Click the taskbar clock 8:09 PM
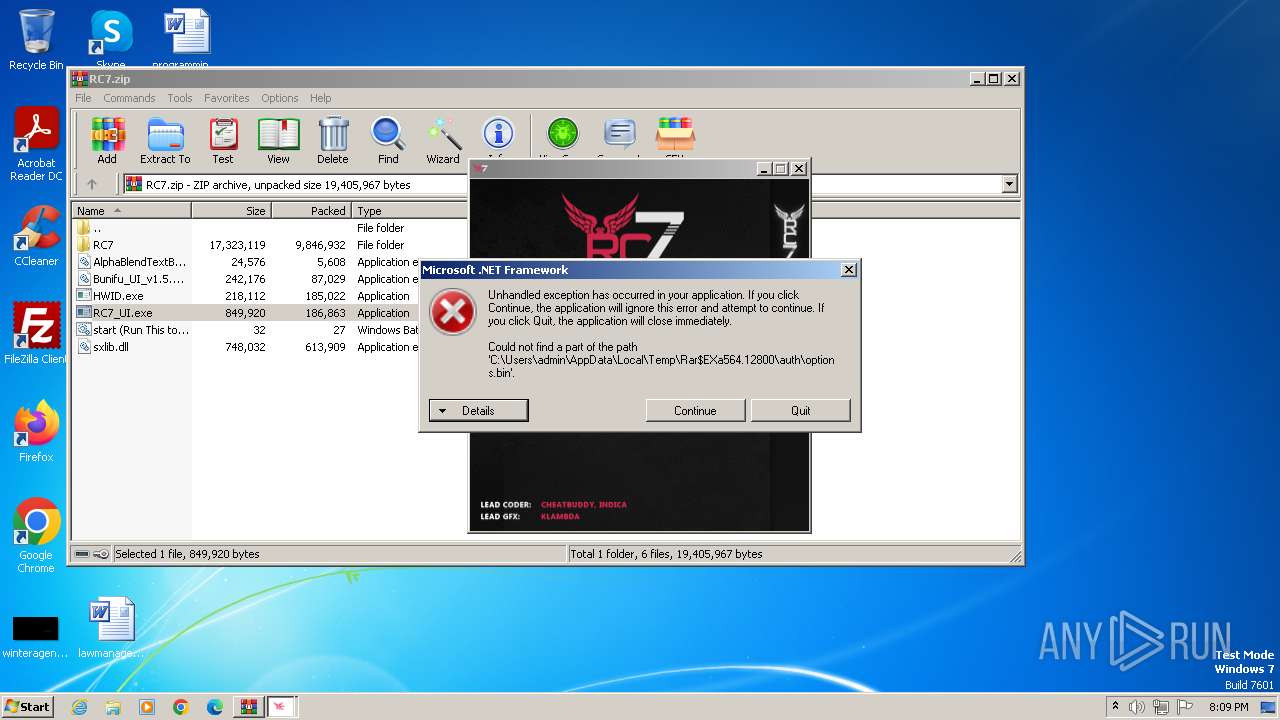Screen dimensions: 1280x720 coord(1228,707)
